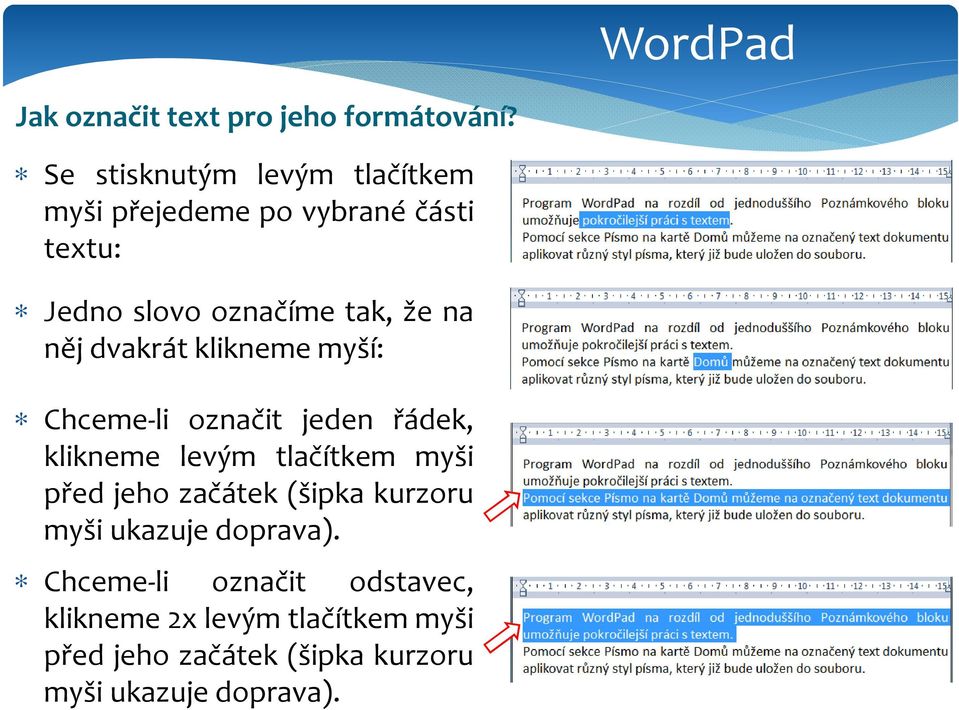Click highlighted line 'Pomocí sekce Písmo na kartě'
Image resolution: width=959 pixels, height=710 pixels.
coord(735,498)
